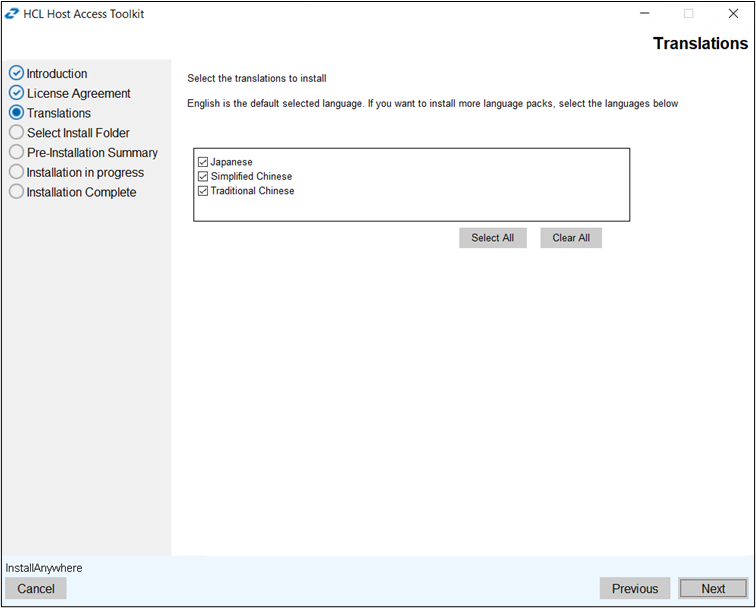
Task: Click the Pre-Installation Summary step circle
Action: click(16, 152)
